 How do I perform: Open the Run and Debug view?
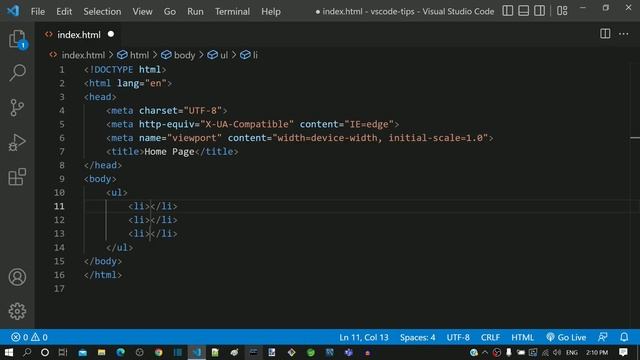click(17, 142)
